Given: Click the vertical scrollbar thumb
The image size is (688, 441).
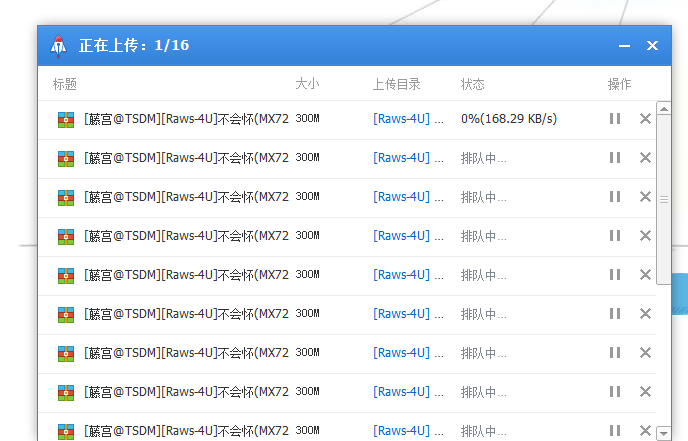Looking at the screenshot, I should pyautogui.click(x=664, y=200).
